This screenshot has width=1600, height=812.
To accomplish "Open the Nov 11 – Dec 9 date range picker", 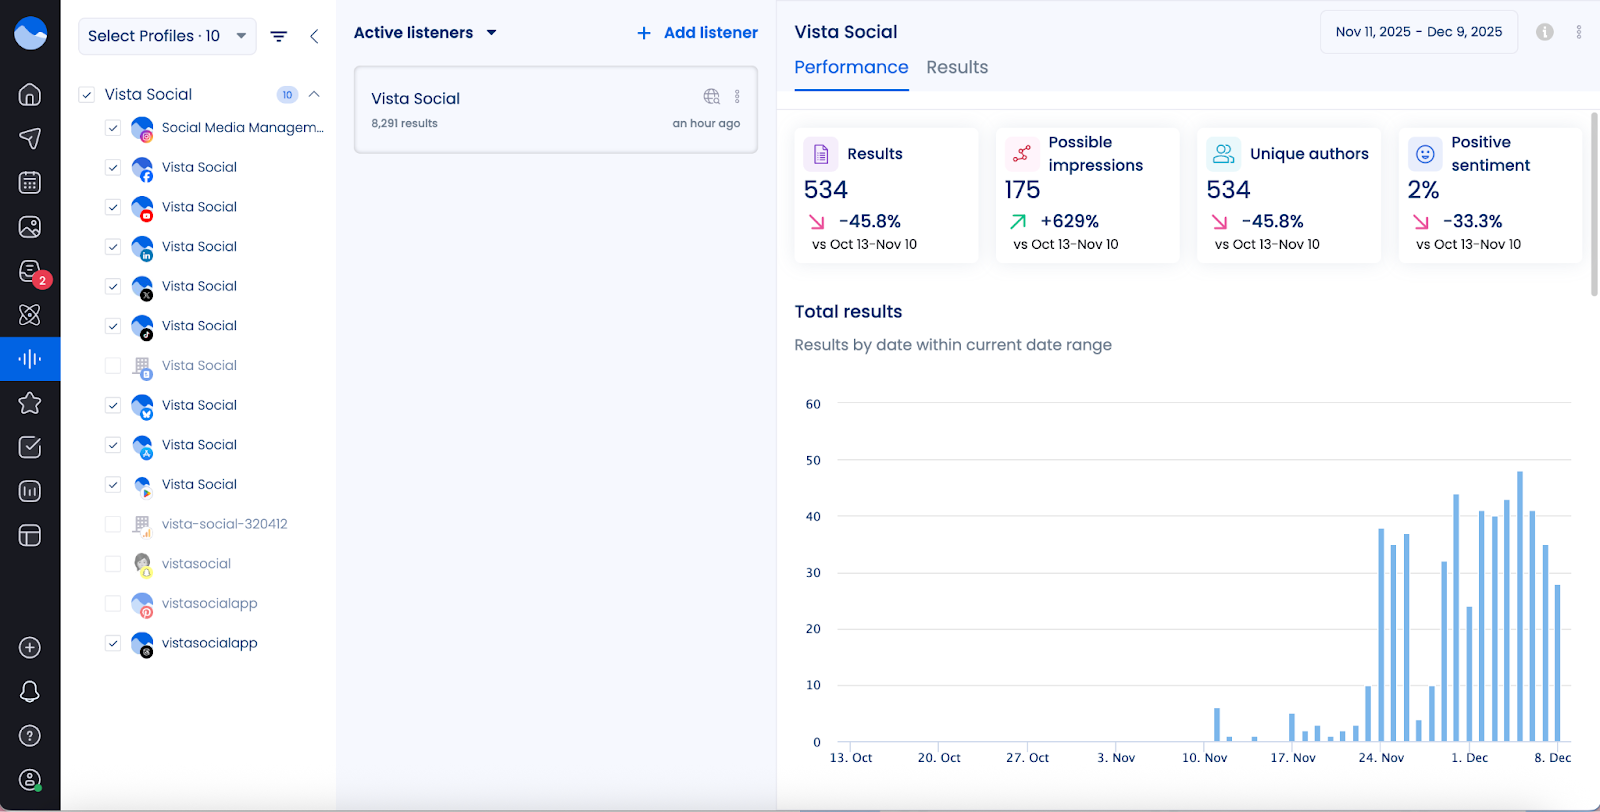I will pos(1418,32).
